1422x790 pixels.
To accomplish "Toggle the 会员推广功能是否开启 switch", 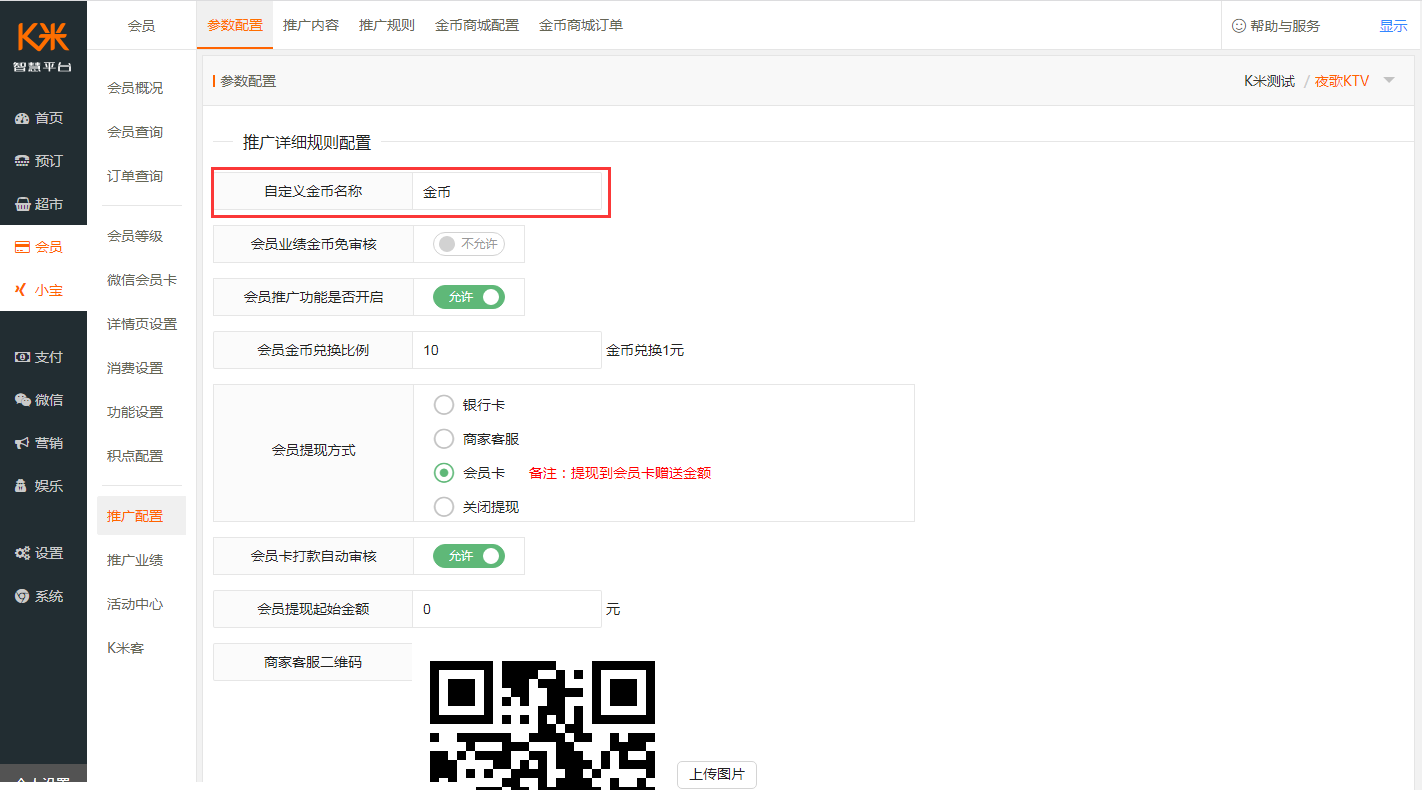I will point(469,297).
